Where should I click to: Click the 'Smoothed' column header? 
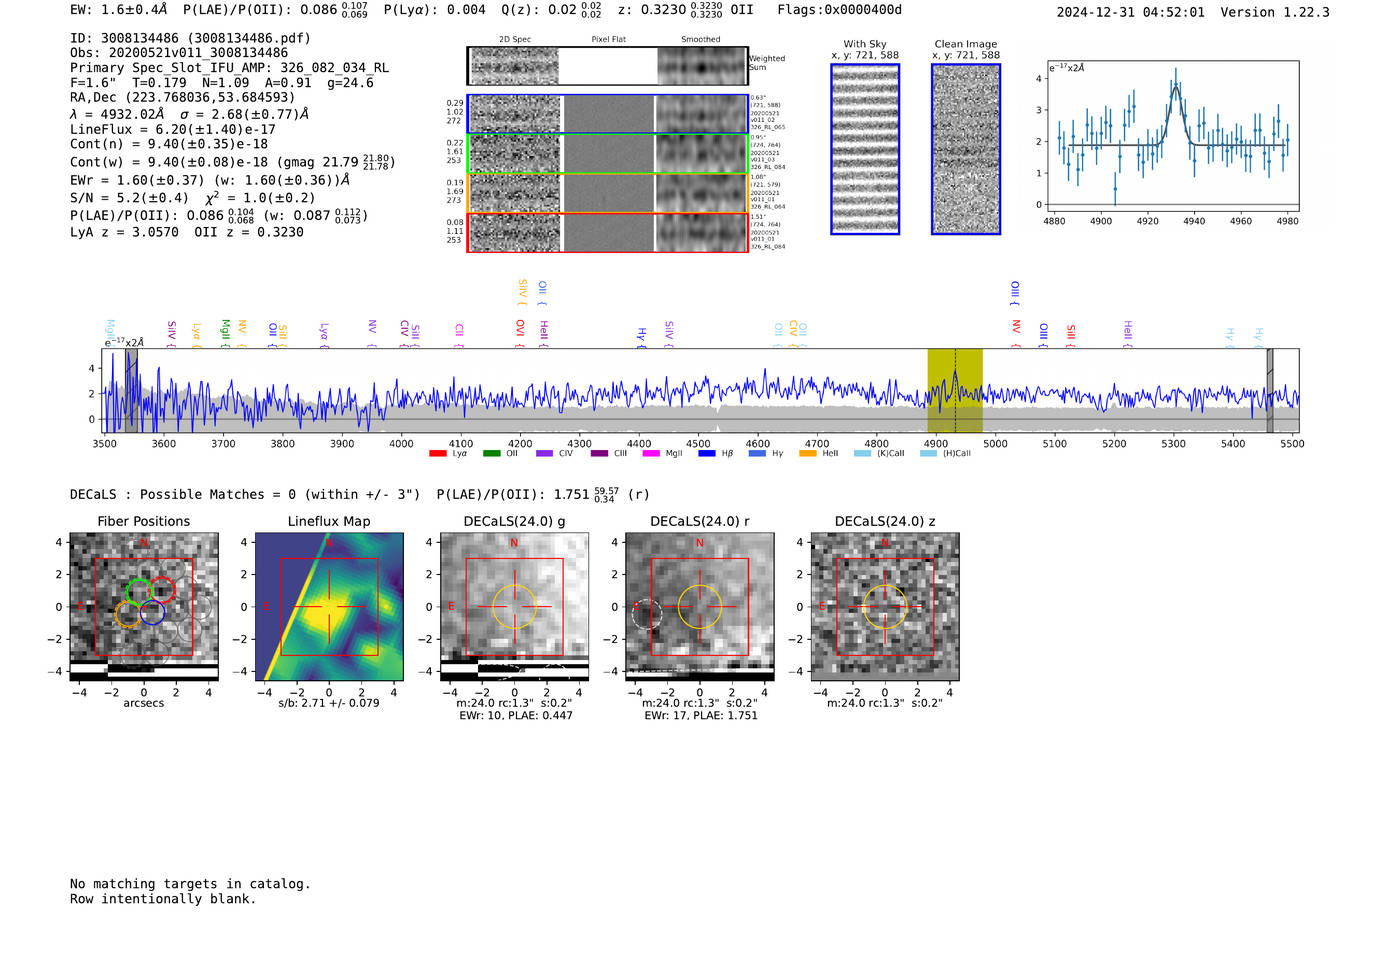tap(701, 40)
